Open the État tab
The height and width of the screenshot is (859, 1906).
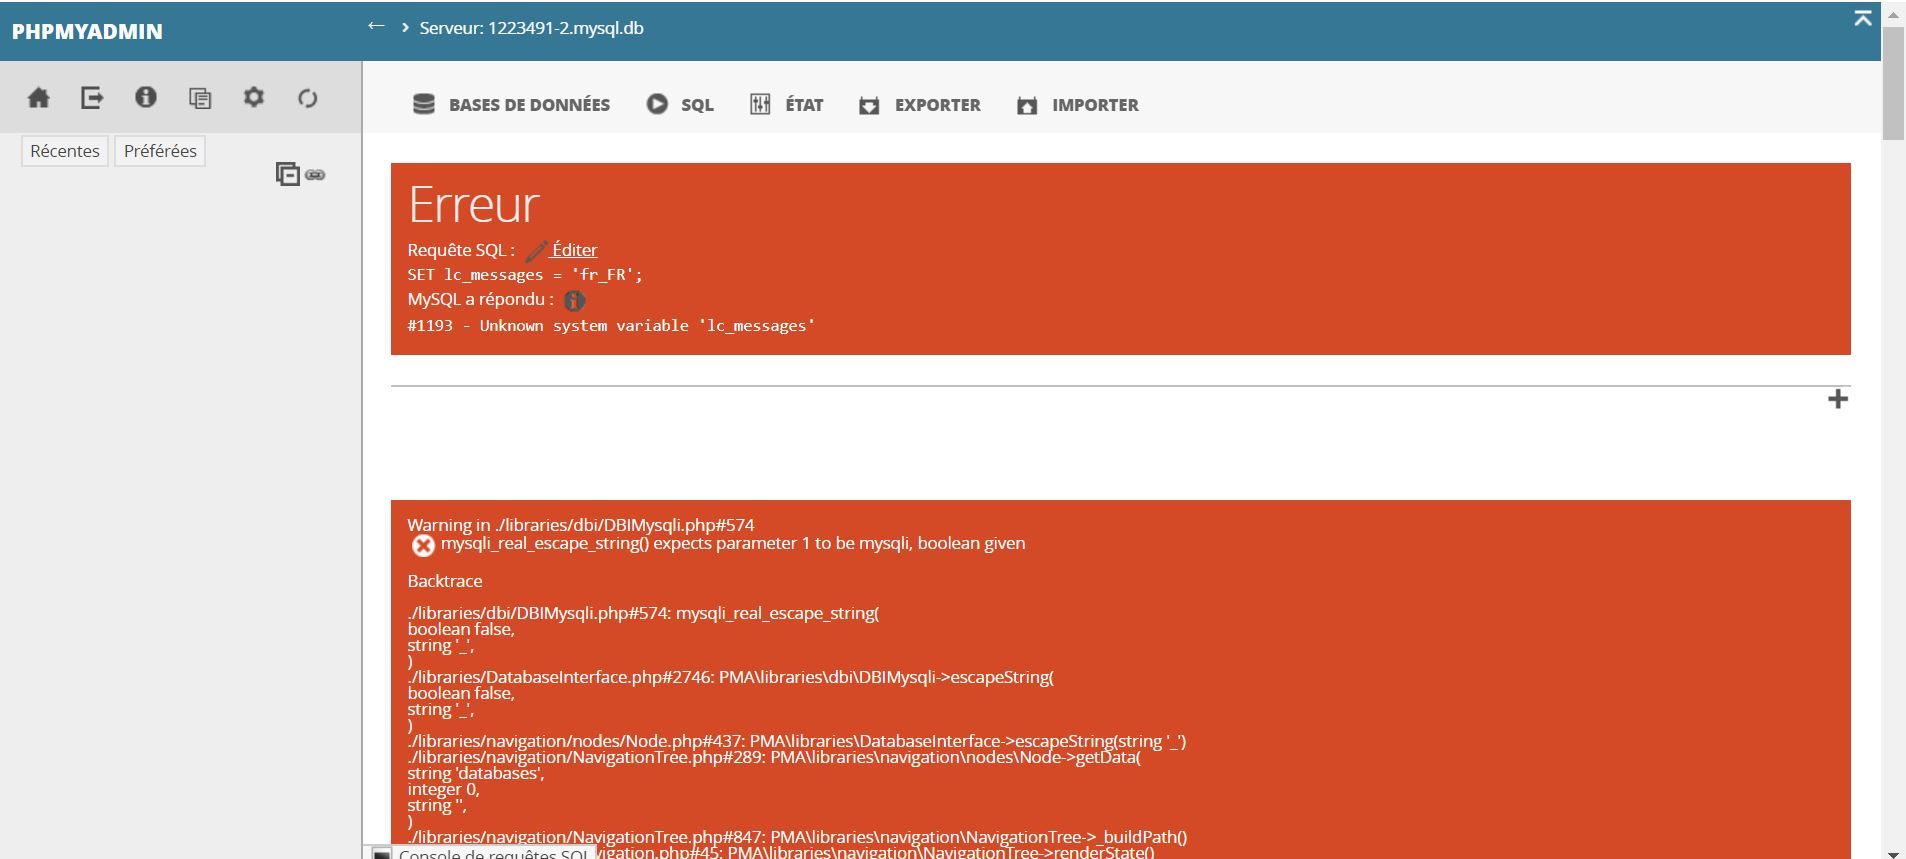787,105
